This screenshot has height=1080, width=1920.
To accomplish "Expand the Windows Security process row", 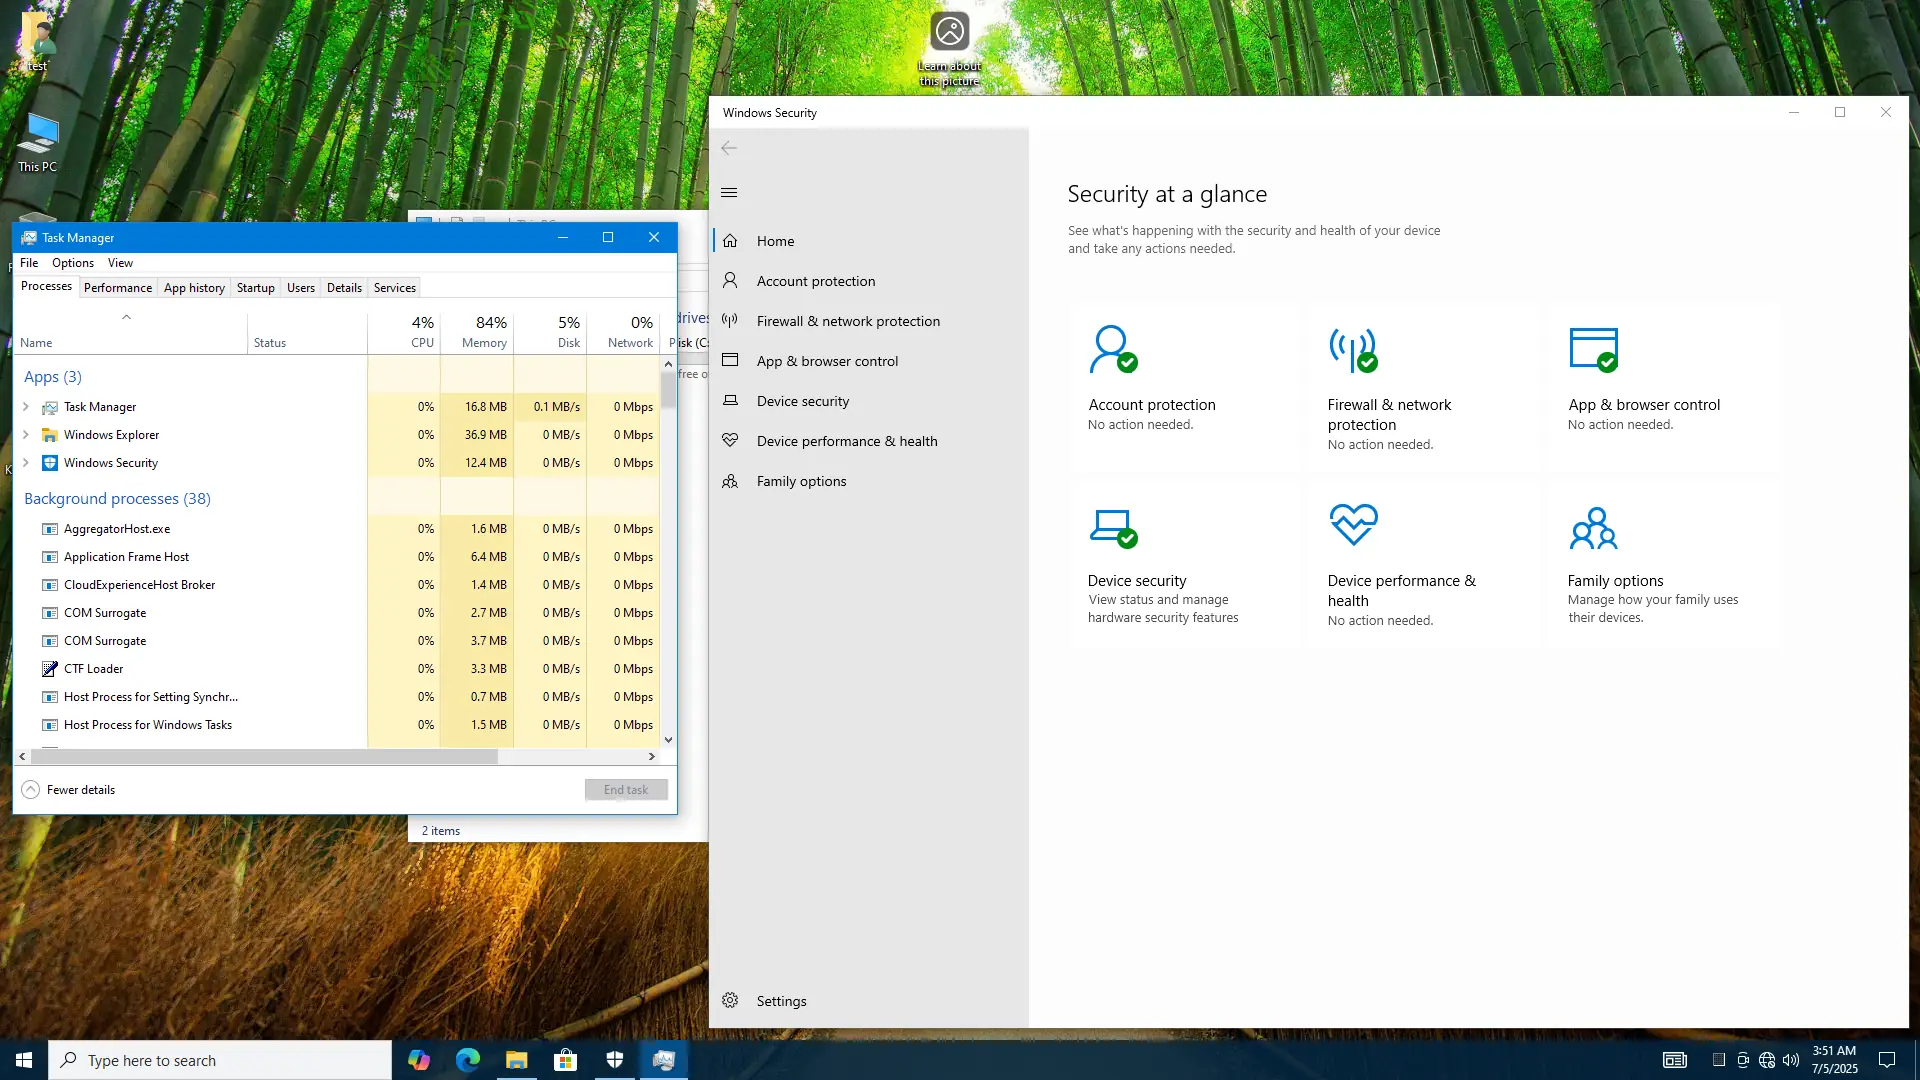I will point(26,463).
